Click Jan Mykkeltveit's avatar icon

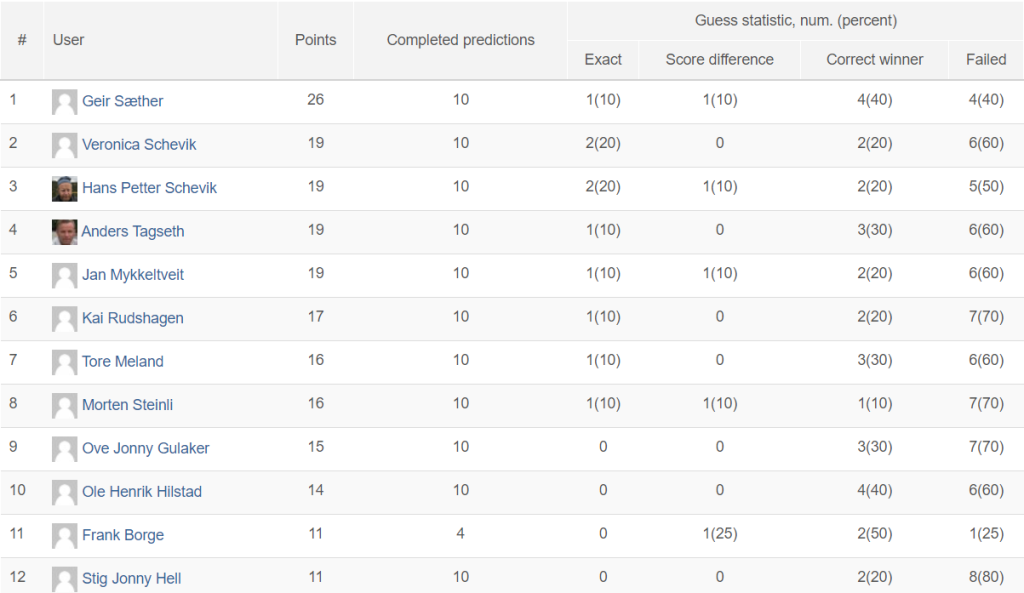[65, 276]
